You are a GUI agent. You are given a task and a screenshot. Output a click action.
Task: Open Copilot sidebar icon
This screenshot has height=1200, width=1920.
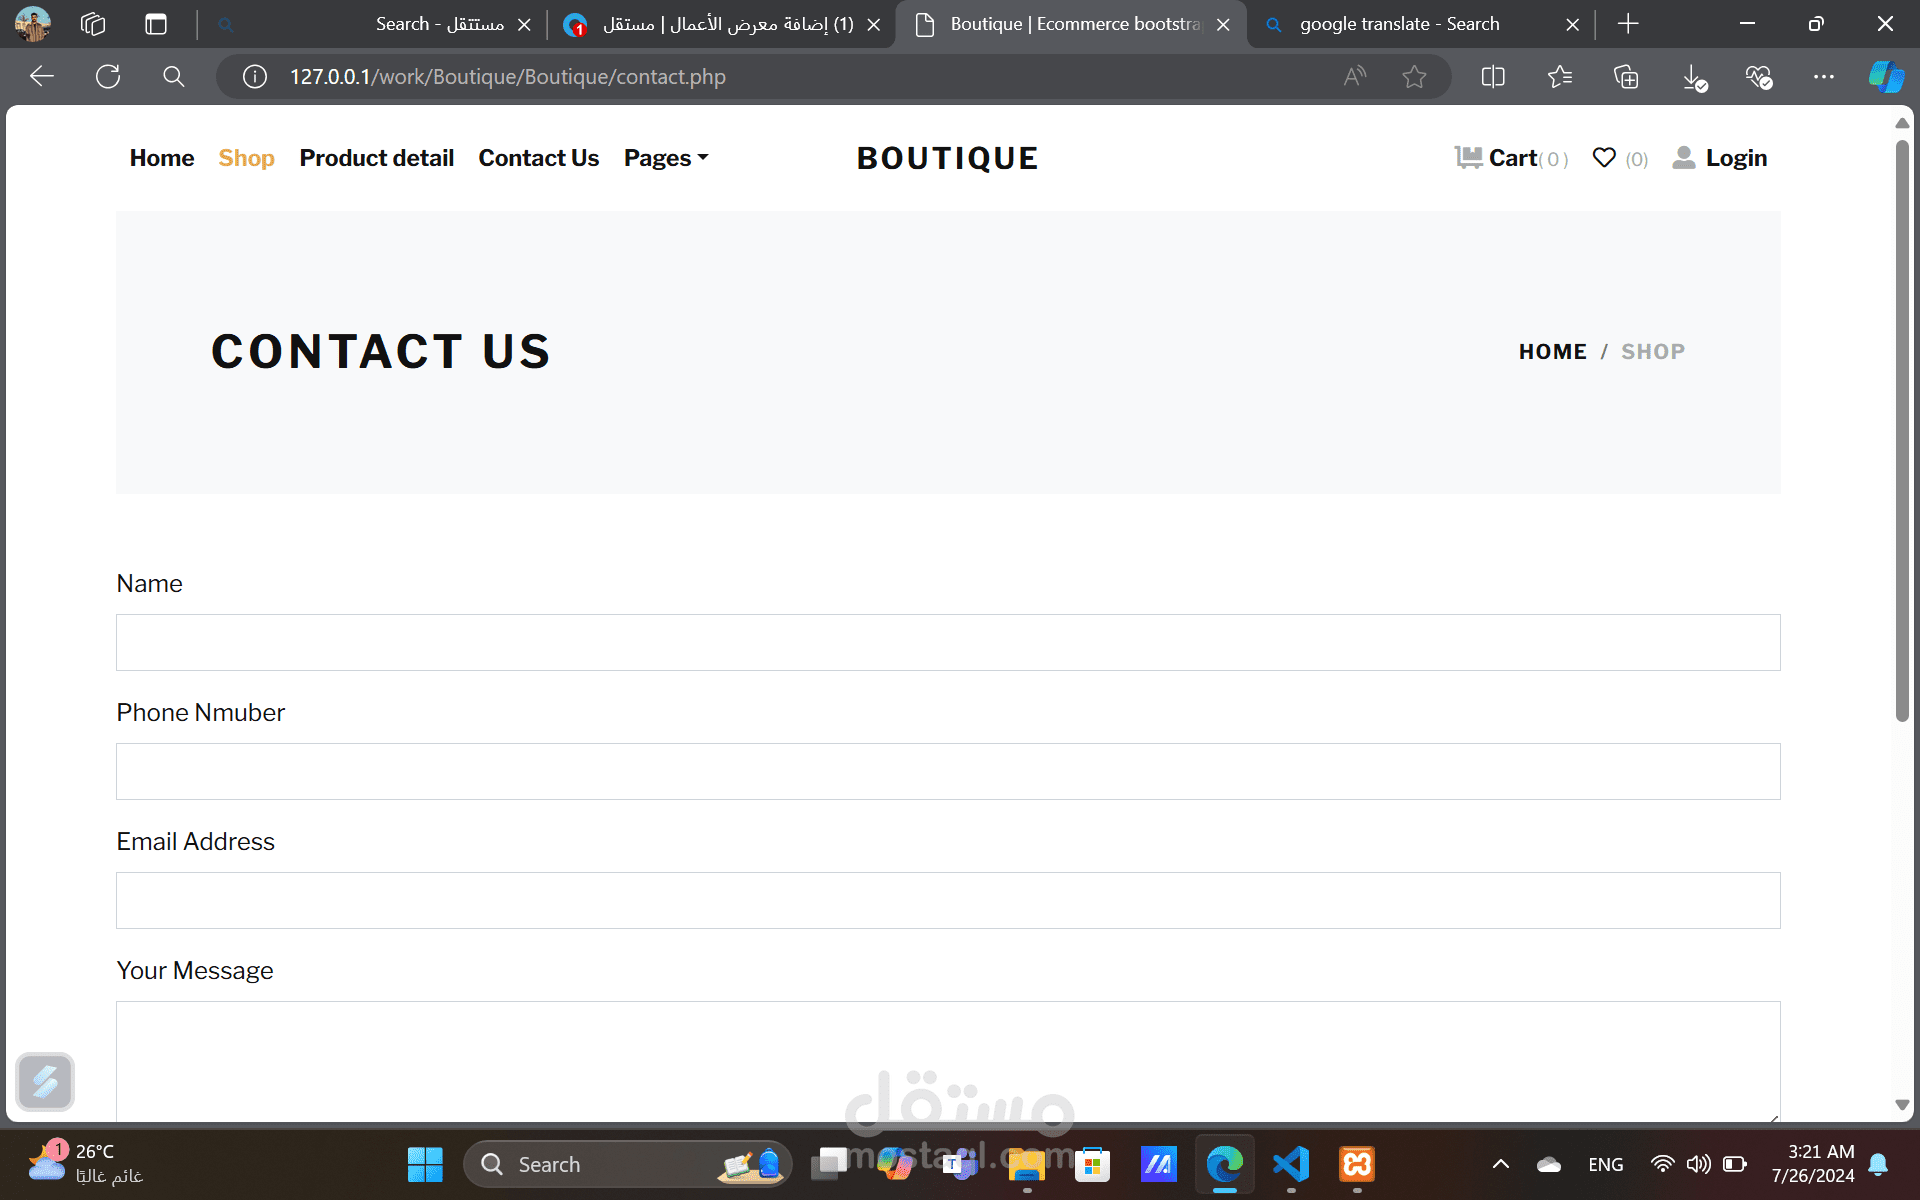(1886, 77)
